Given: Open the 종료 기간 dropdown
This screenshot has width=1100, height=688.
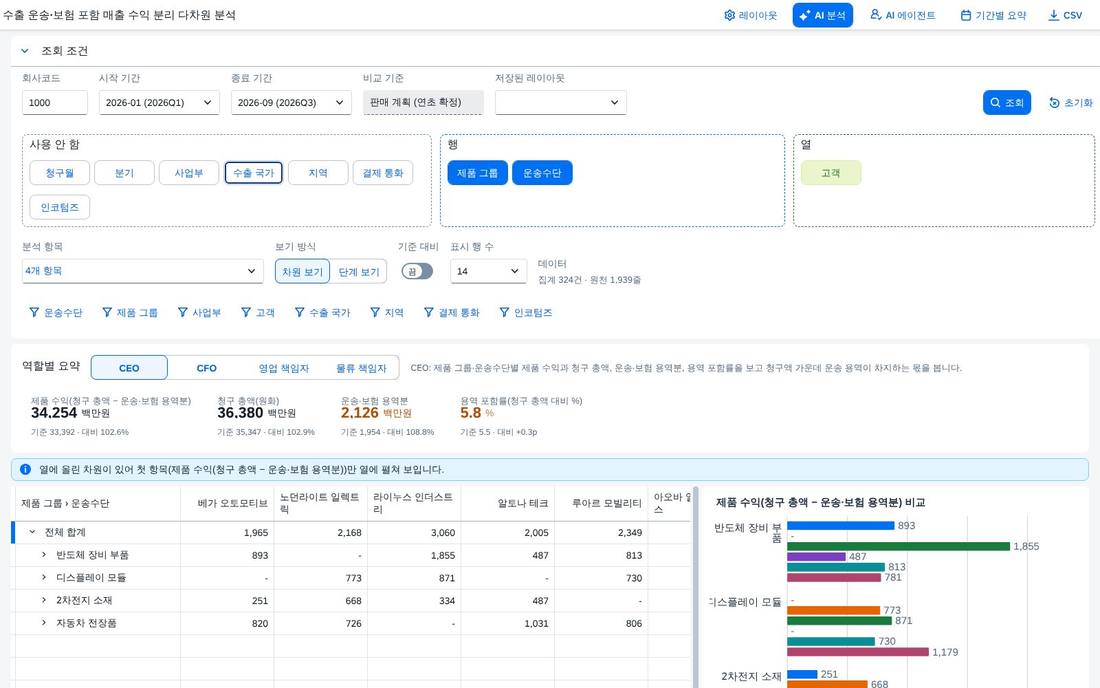Looking at the screenshot, I should (x=291, y=102).
